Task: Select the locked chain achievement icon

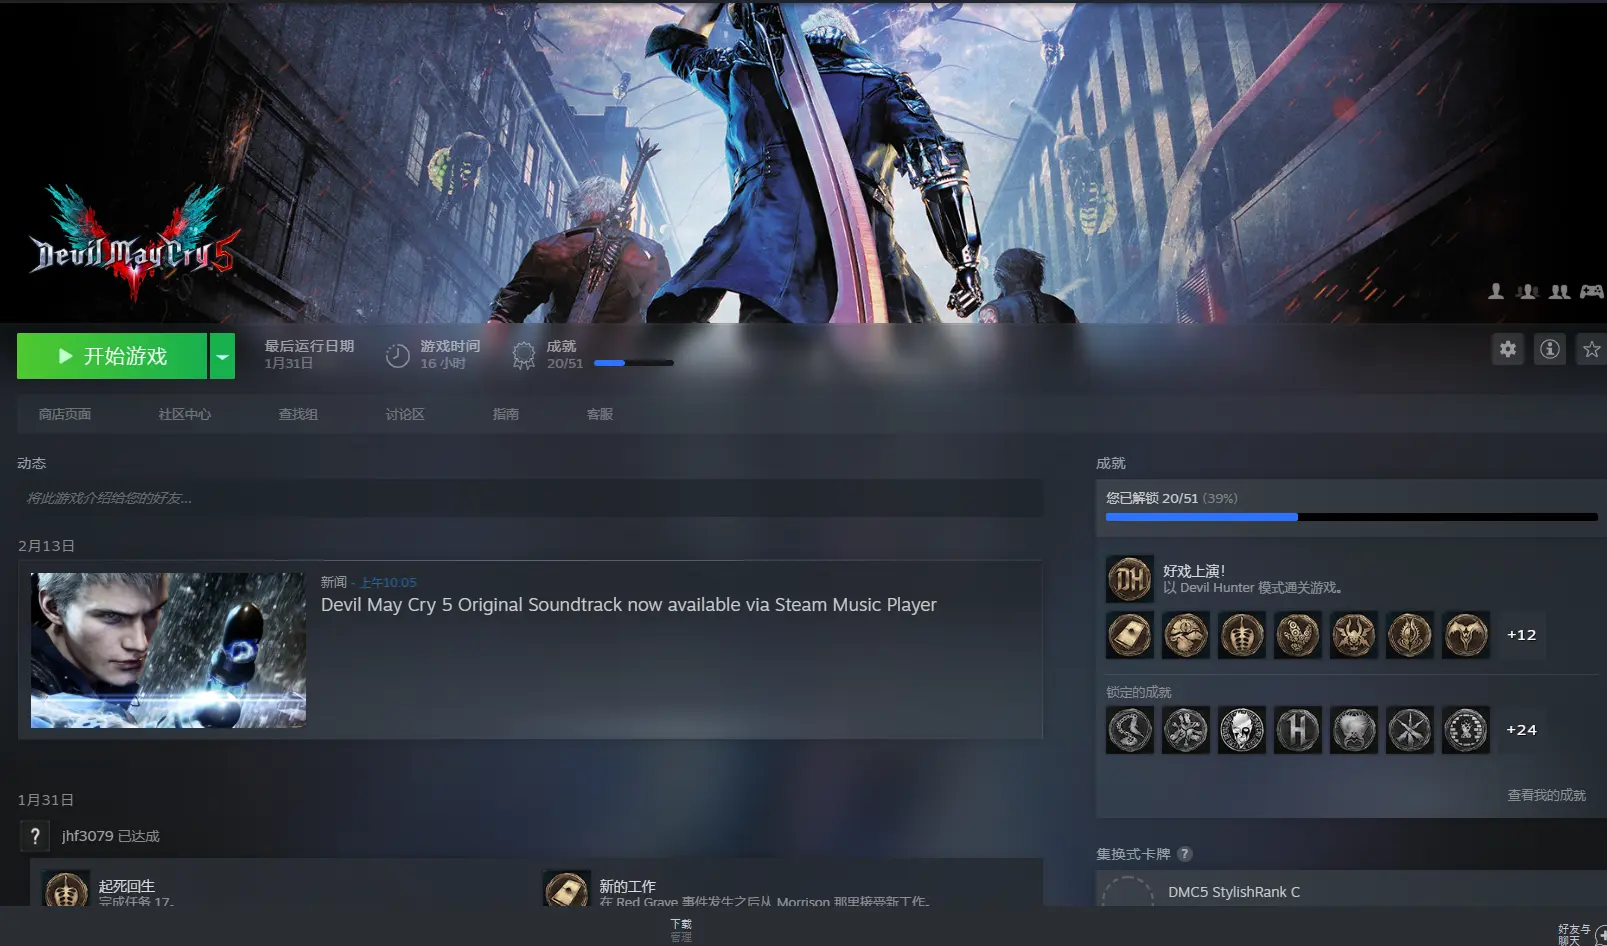Action: (1130, 730)
